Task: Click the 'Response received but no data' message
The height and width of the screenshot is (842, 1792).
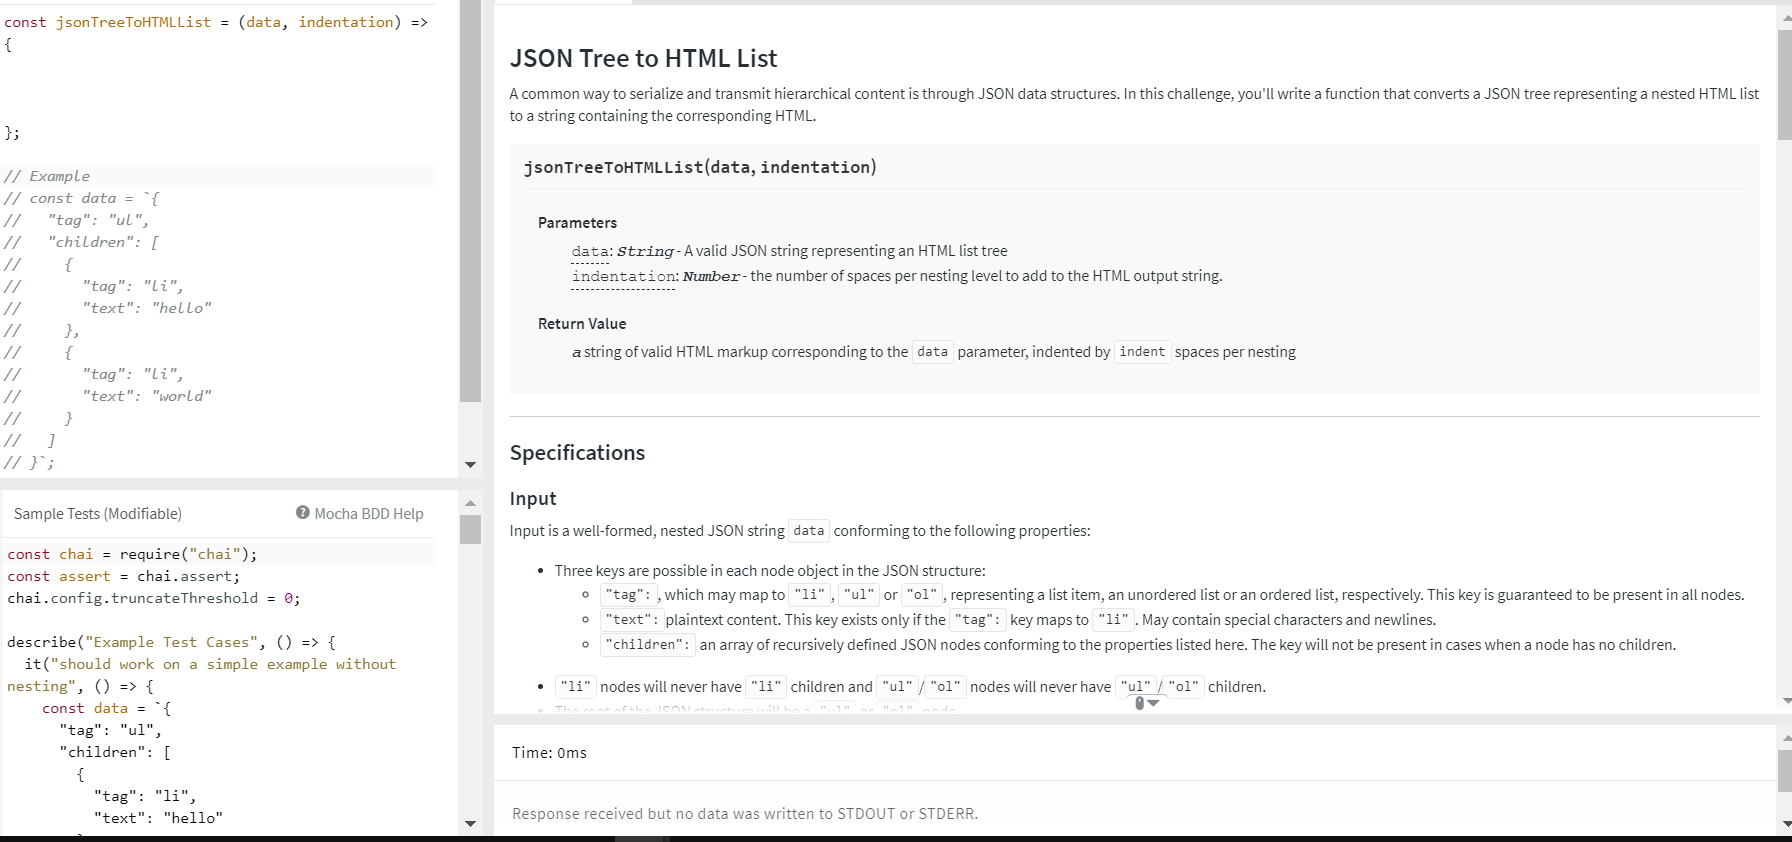Action: click(745, 814)
